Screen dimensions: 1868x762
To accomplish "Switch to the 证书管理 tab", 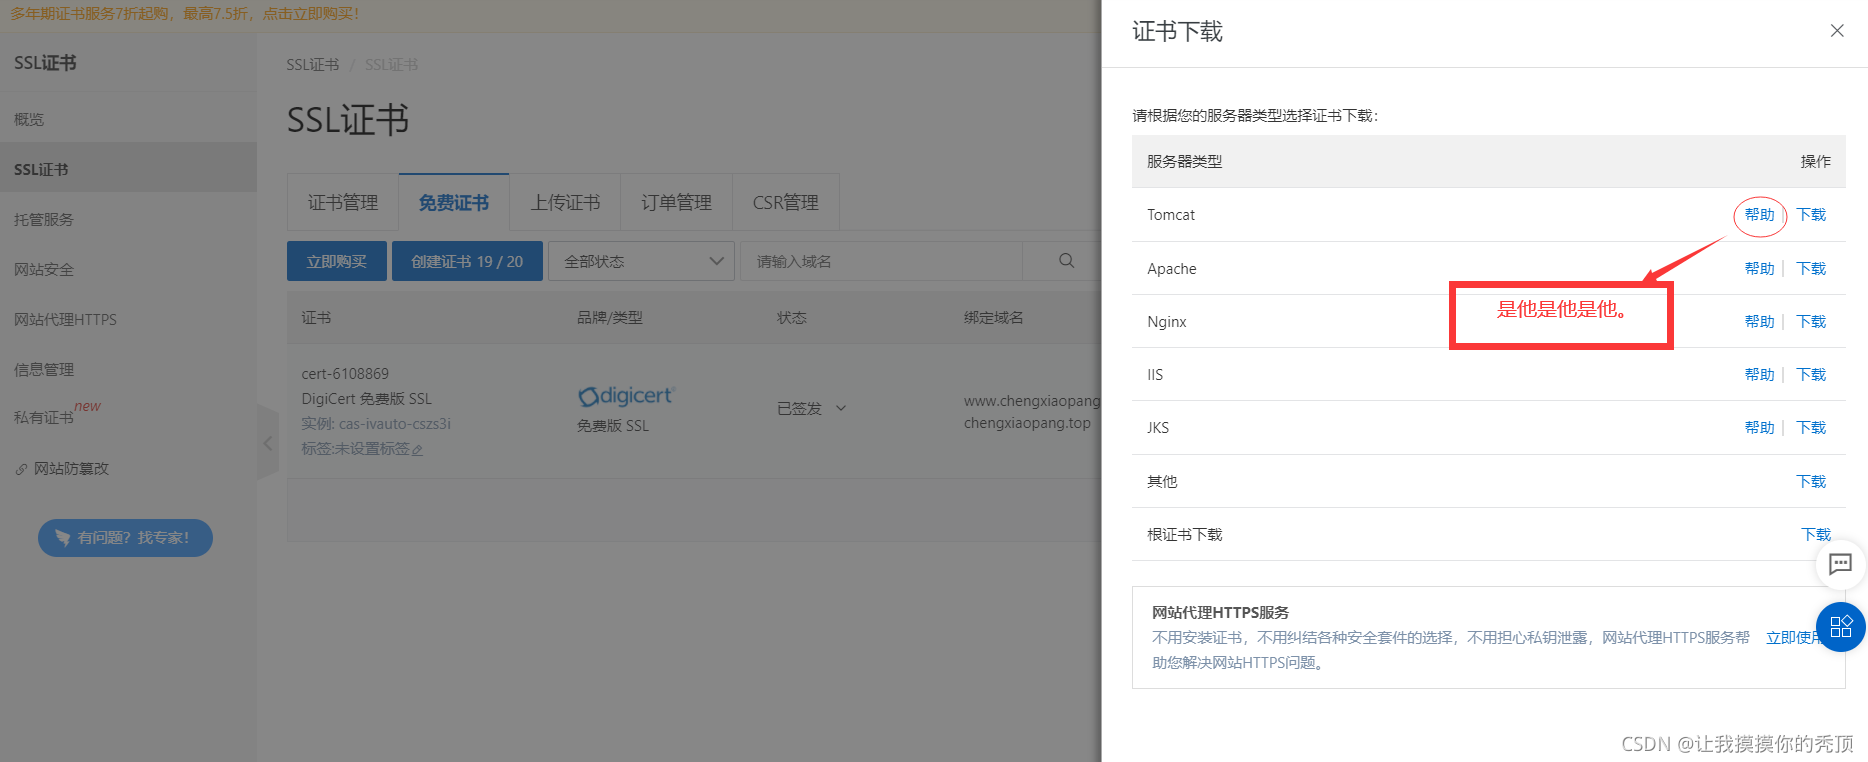I will click(x=343, y=203).
